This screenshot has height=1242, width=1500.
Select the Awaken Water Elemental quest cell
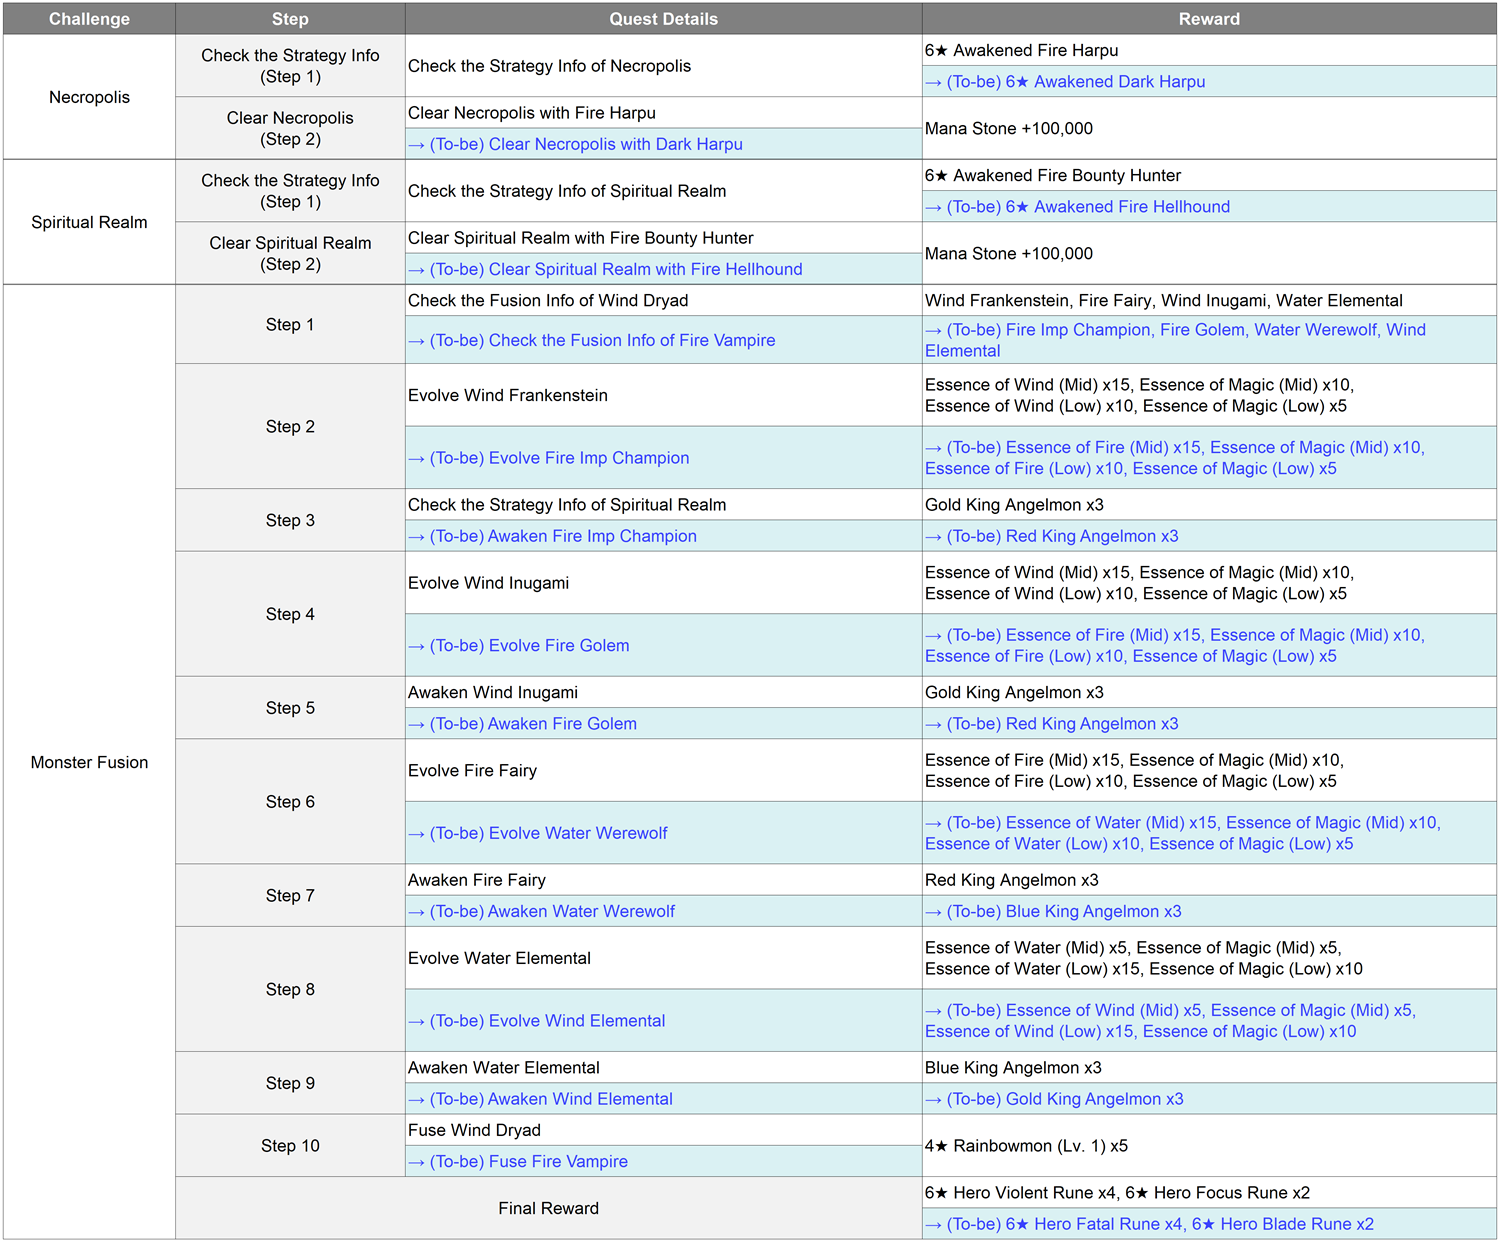pyautogui.click(x=504, y=1068)
